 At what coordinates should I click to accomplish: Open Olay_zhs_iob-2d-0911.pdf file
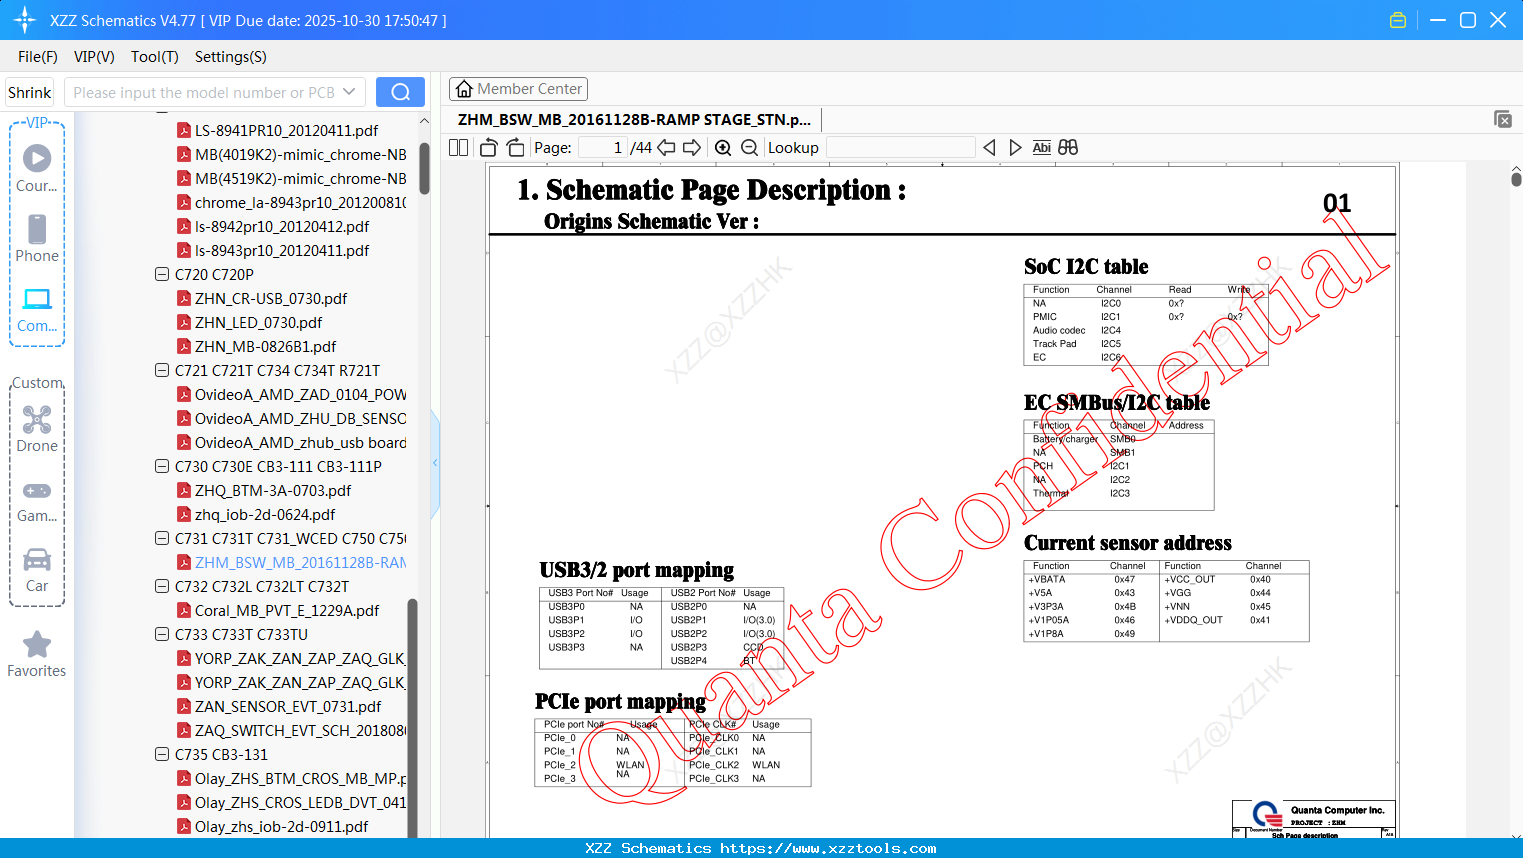(281, 826)
